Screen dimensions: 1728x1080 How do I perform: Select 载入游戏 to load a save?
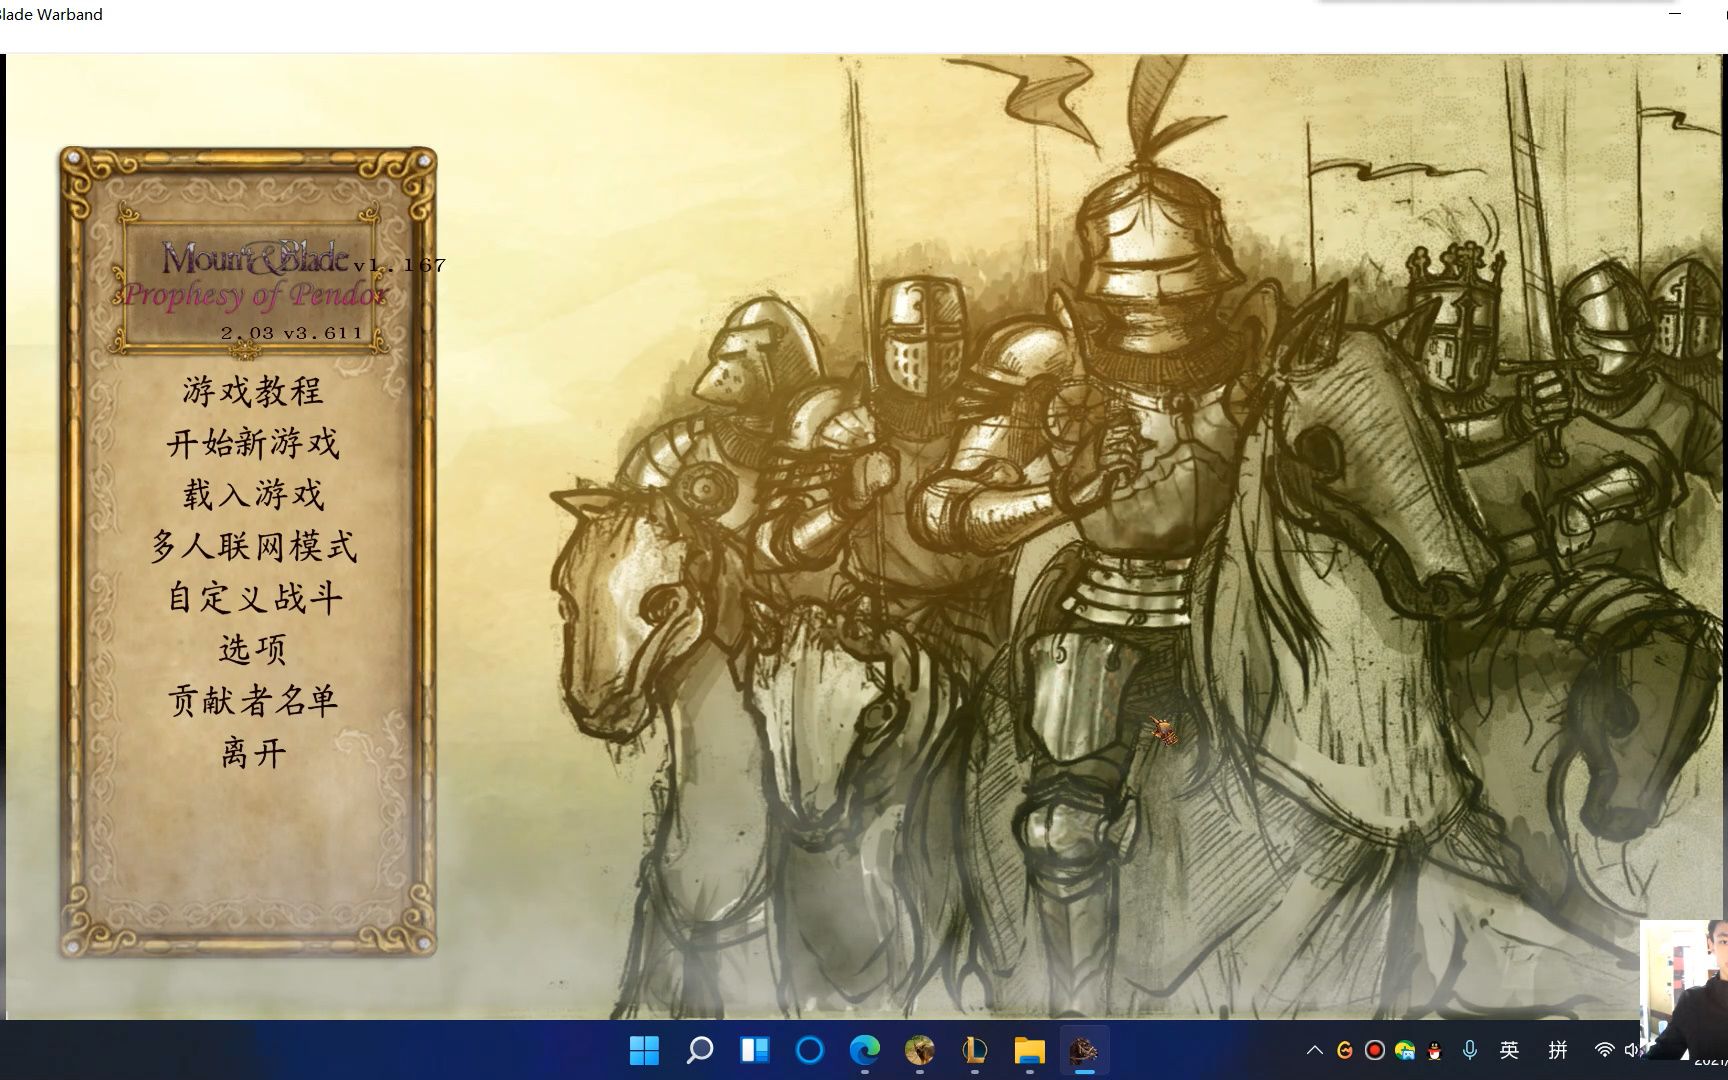(x=252, y=494)
